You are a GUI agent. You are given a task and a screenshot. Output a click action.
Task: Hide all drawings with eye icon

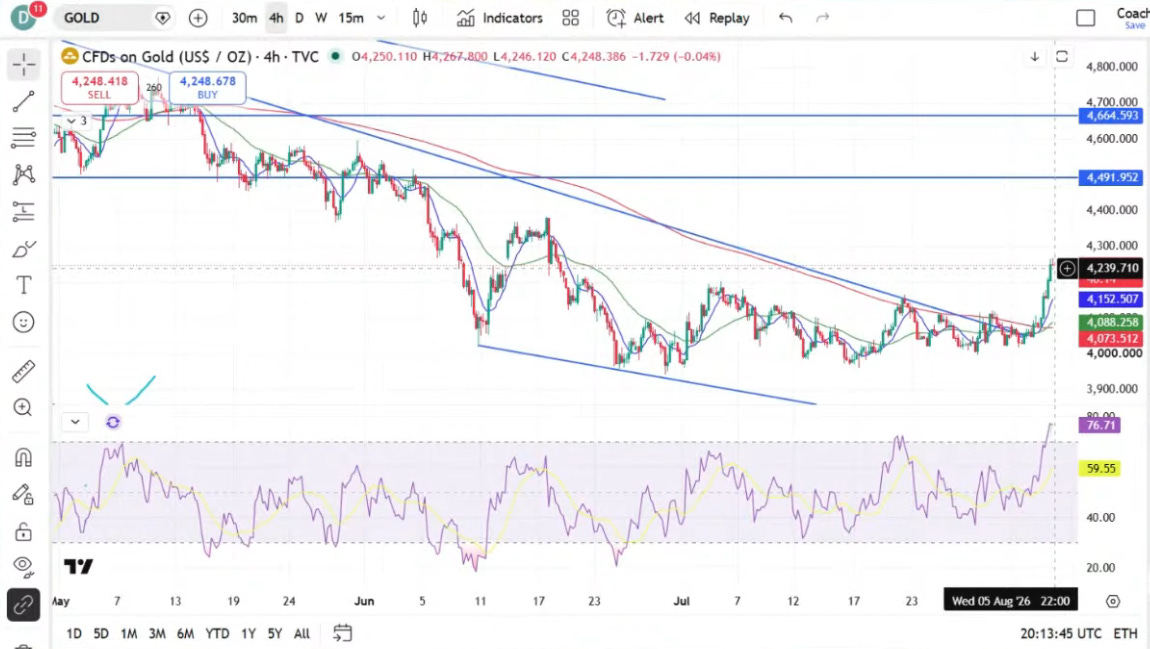click(x=23, y=566)
